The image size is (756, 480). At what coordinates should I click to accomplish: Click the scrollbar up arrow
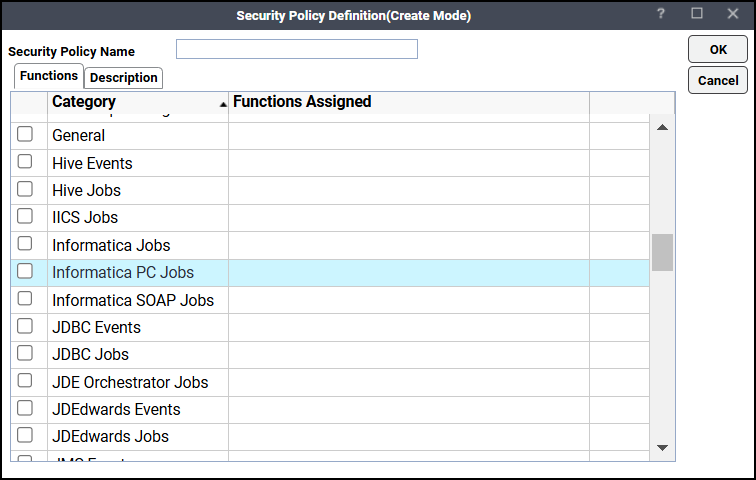coord(662,127)
